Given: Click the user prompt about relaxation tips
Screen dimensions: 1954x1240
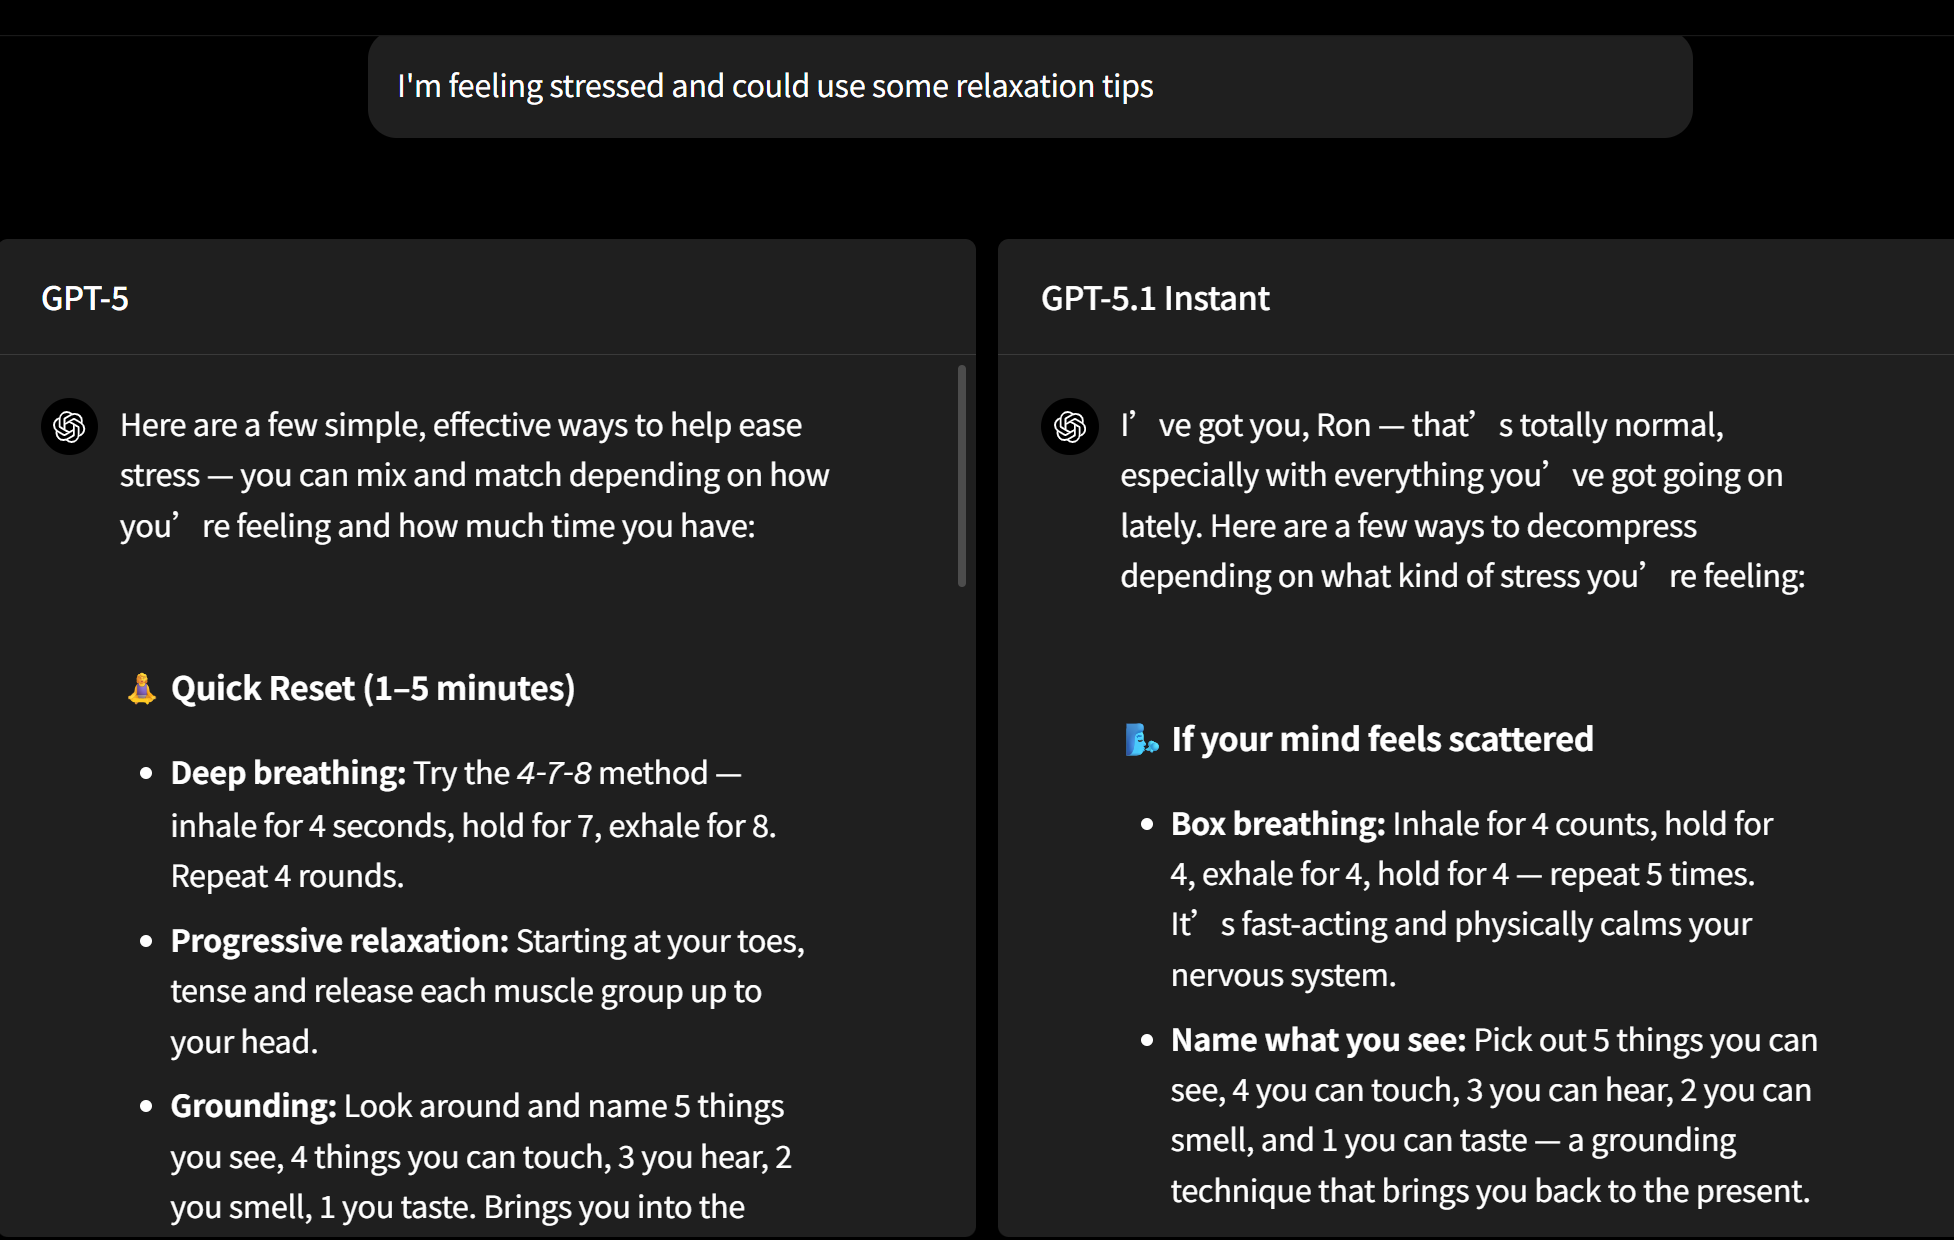Looking at the screenshot, I should click(775, 86).
